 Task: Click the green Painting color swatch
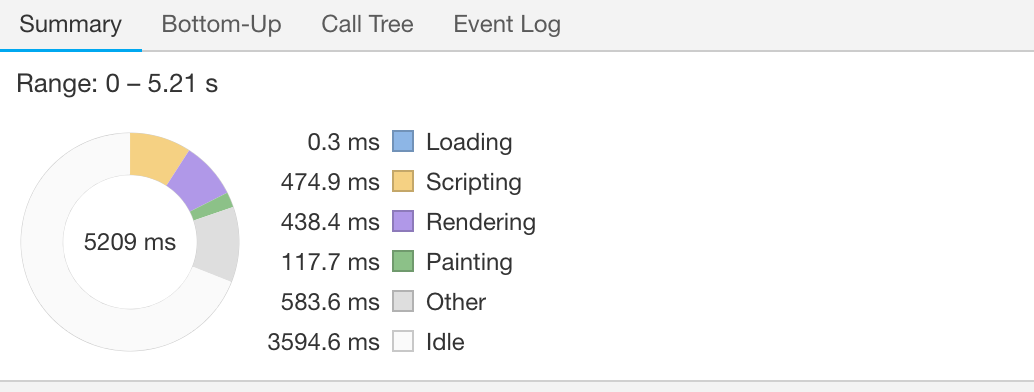point(403,261)
